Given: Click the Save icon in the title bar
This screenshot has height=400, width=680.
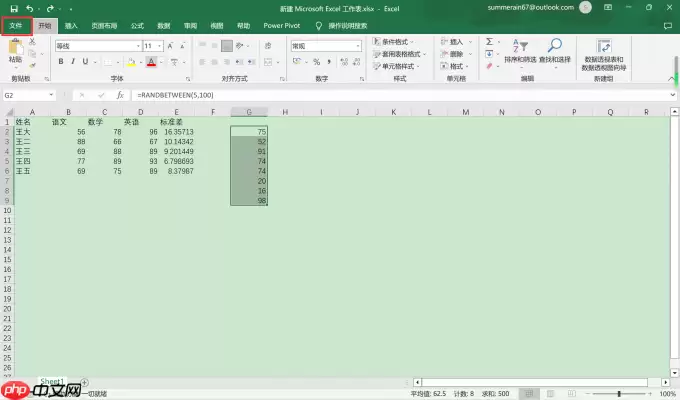Looking at the screenshot, I should [x=14, y=8].
